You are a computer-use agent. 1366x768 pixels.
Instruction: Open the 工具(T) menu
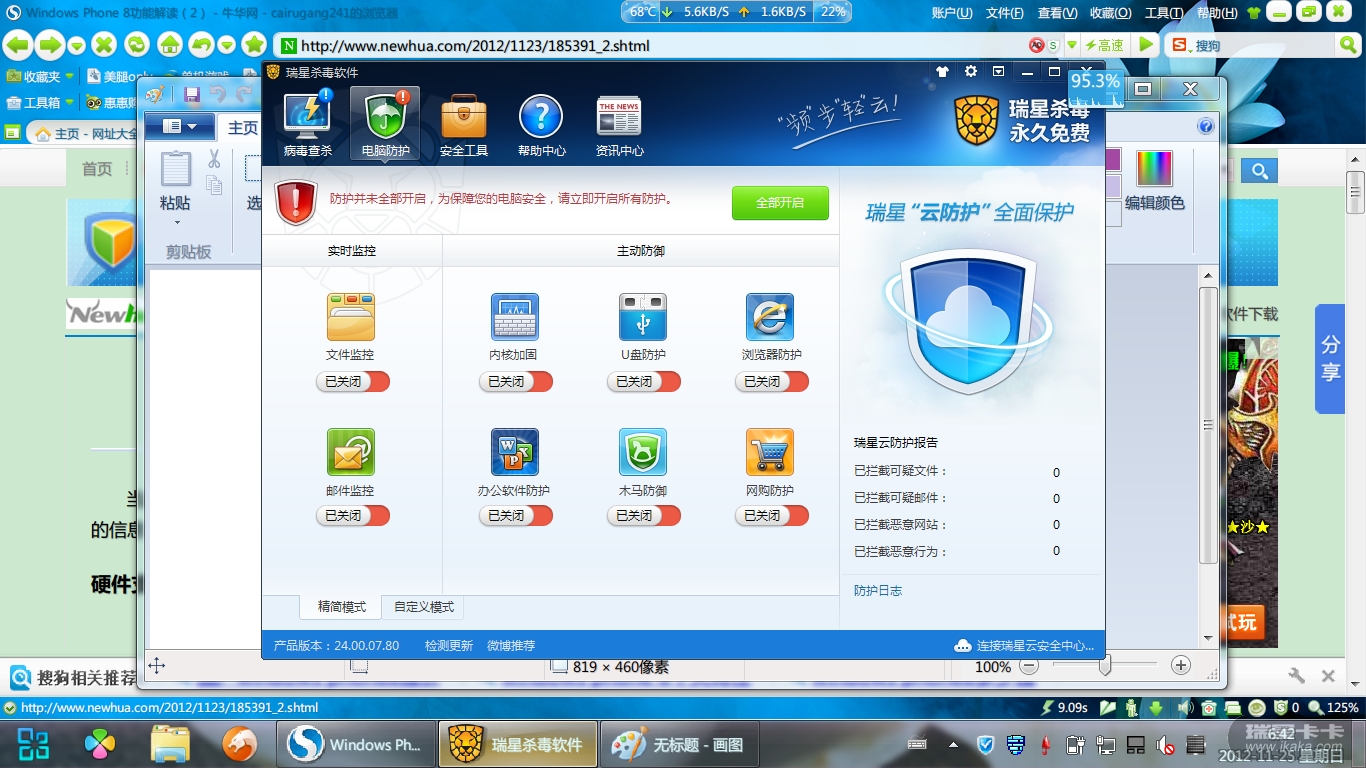coord(1163,13)
